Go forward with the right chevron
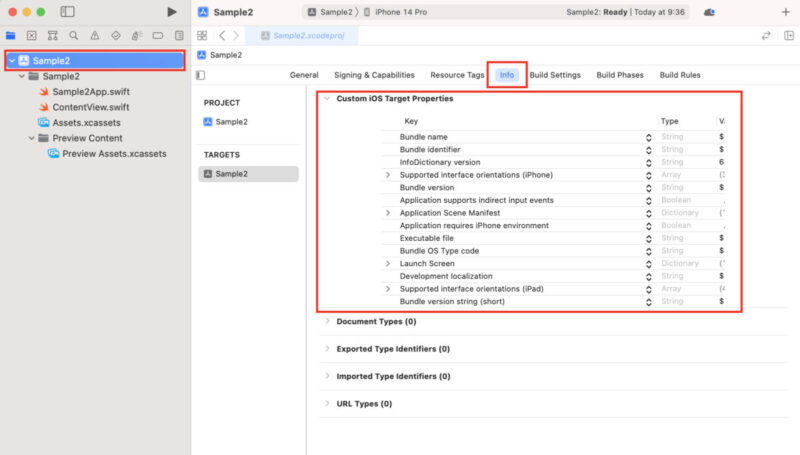 click(236, 35)
